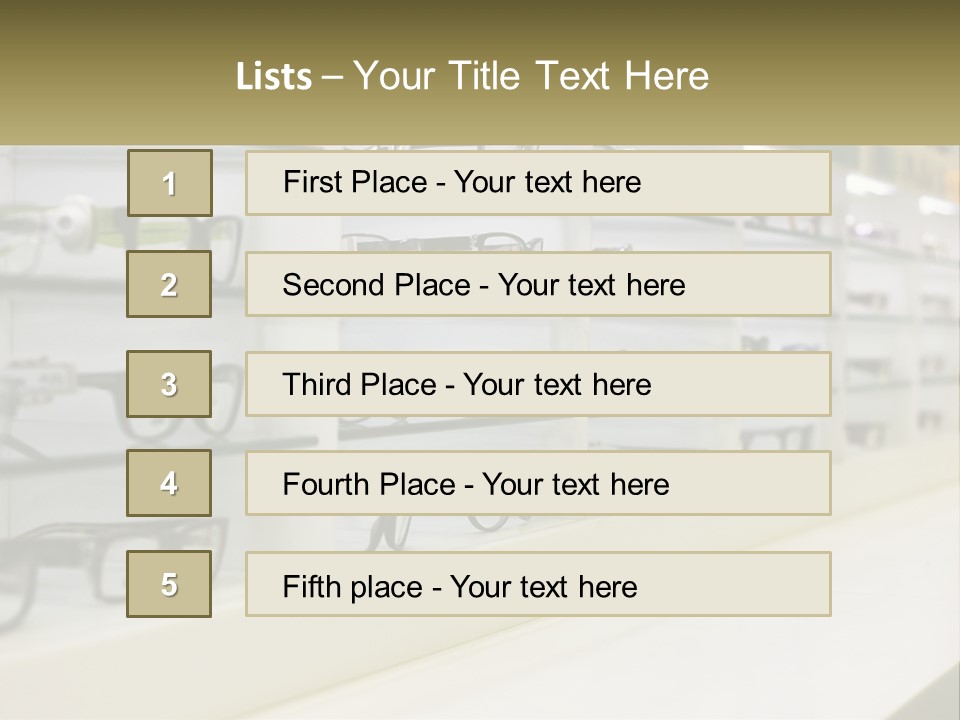Select the Fifth place text box
960x720 pixels.
pos(538,583)
